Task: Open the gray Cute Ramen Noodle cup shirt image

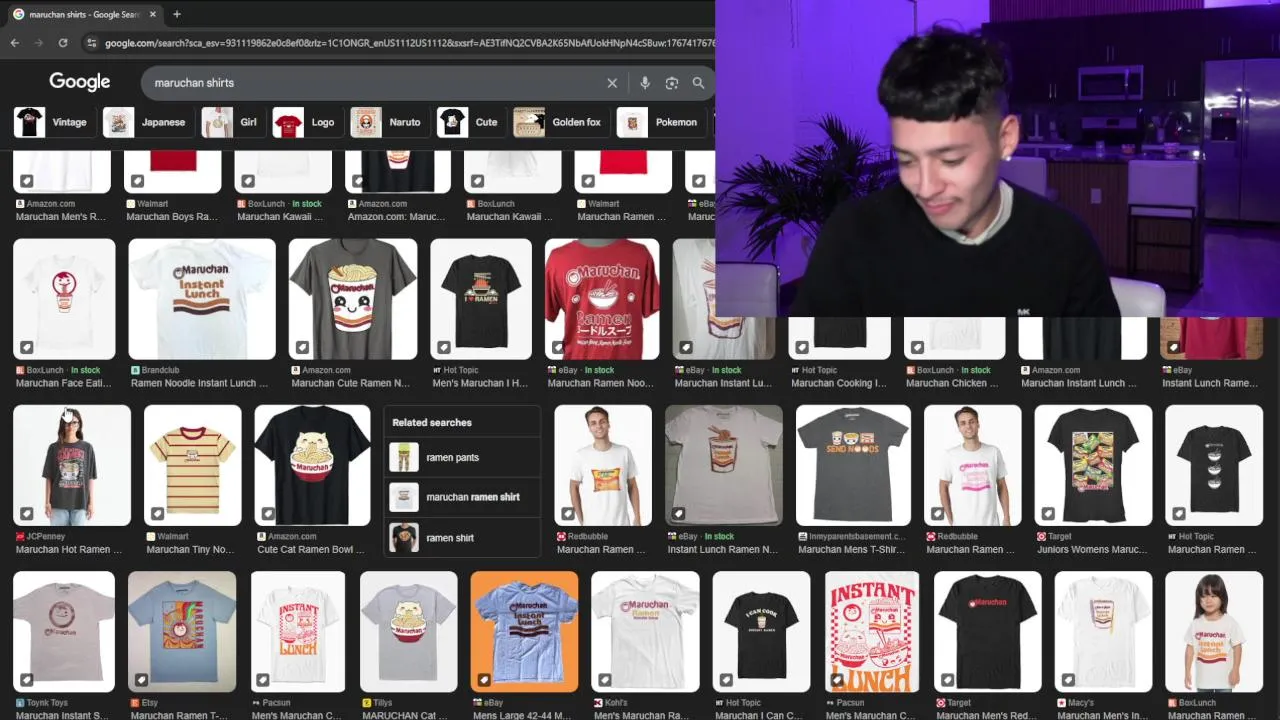Action: point(353,299)
